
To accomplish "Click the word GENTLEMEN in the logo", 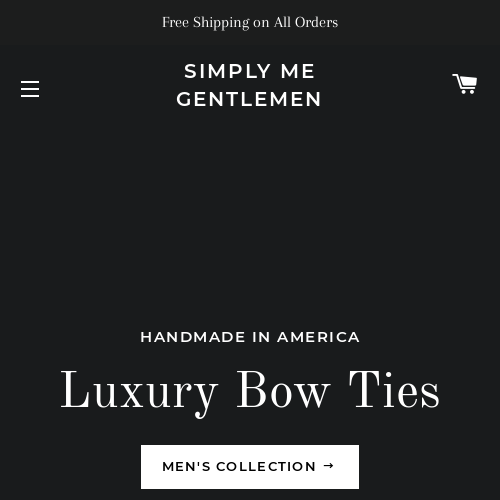I will point(249,99).
